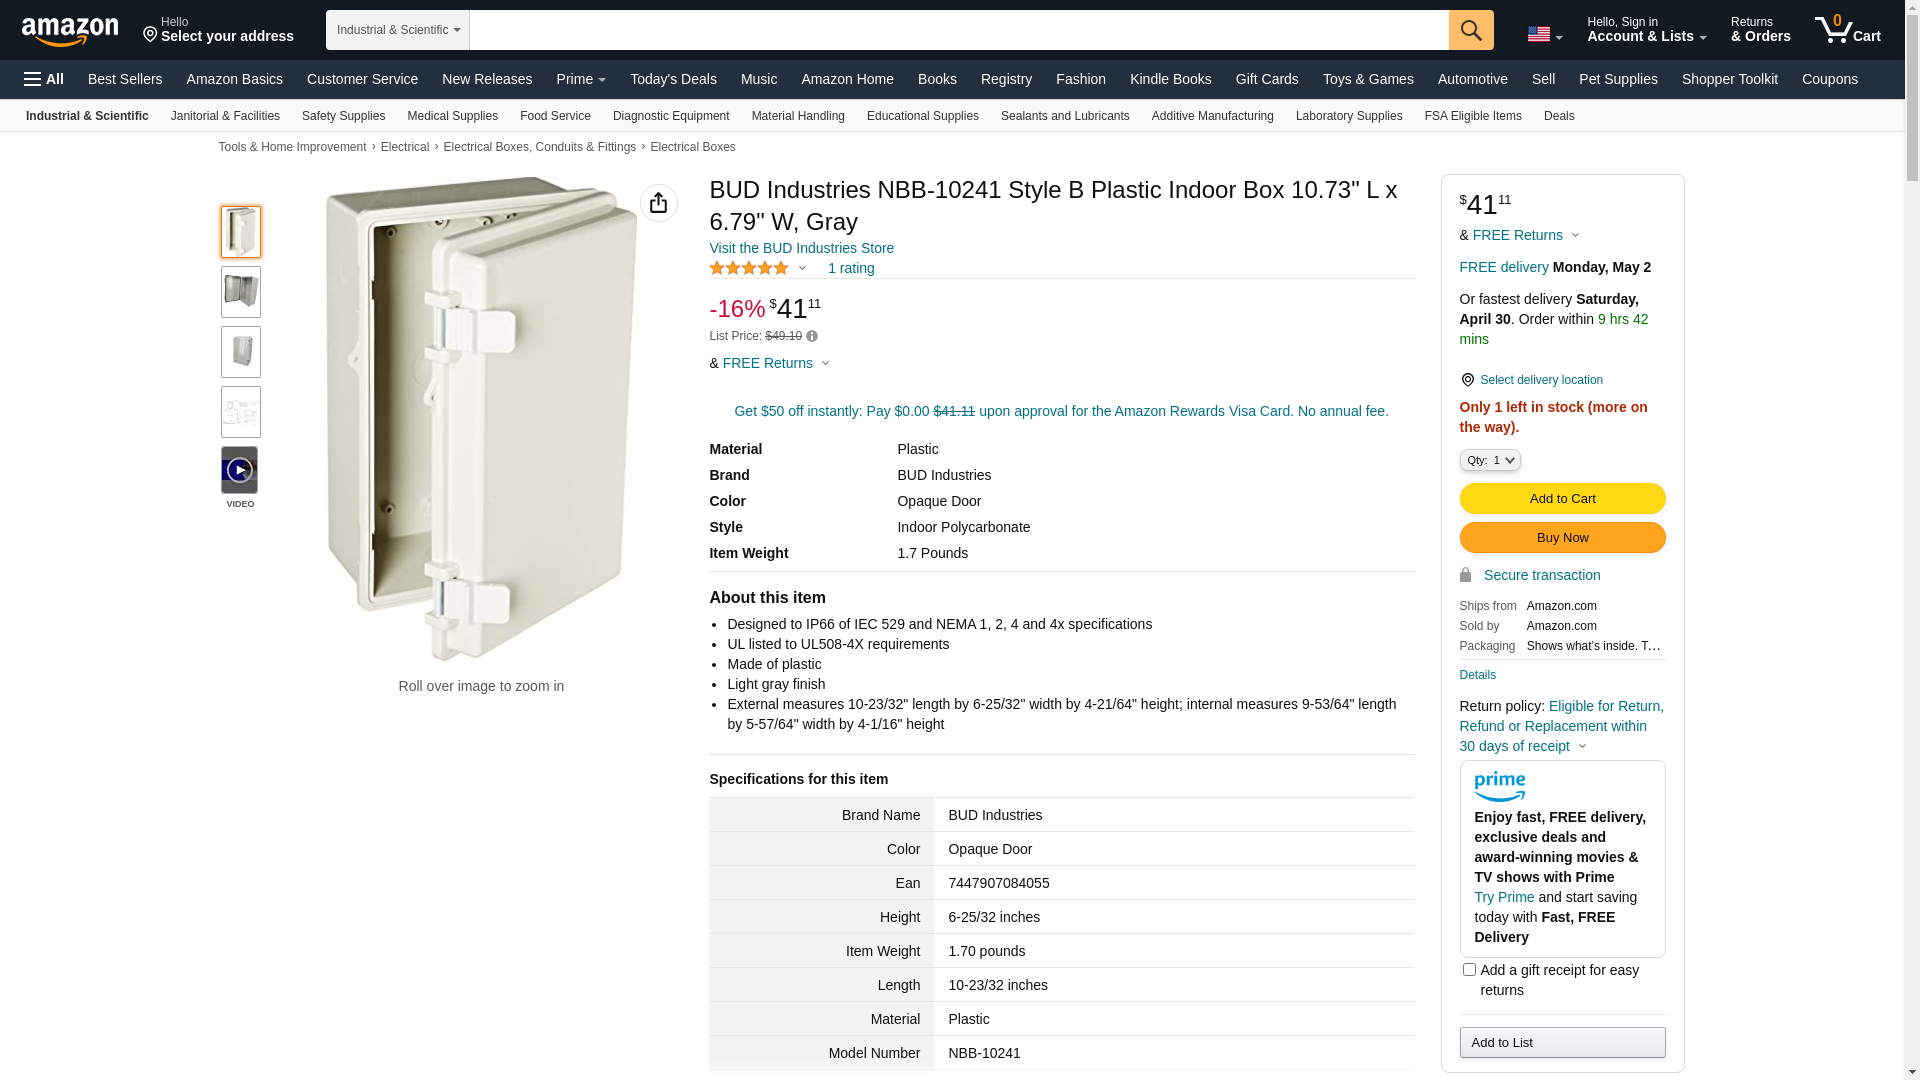The image size is (1920, 1080).
Task: Click the US flag language selector
Action: (x=1544, y=35)
